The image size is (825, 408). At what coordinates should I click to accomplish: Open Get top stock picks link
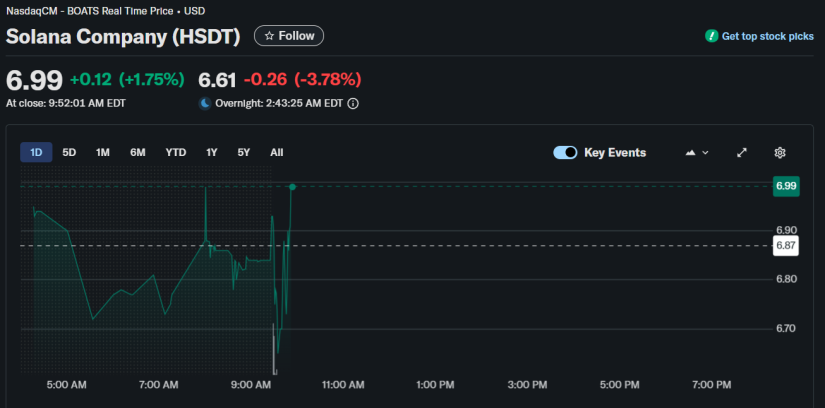pyautogui.click(x=767, y=36)
